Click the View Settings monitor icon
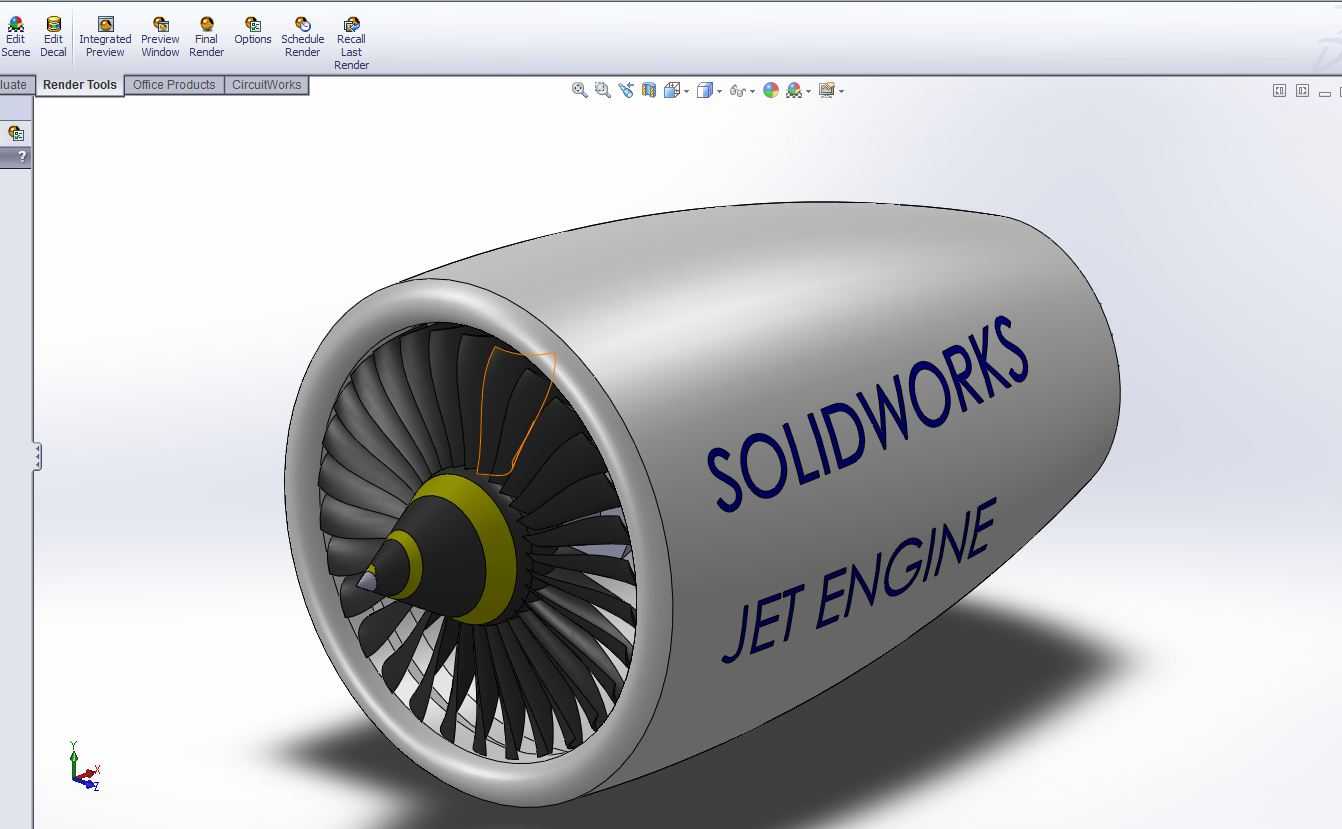This screenshot has height=829, width=1342. tap(826, 90)
